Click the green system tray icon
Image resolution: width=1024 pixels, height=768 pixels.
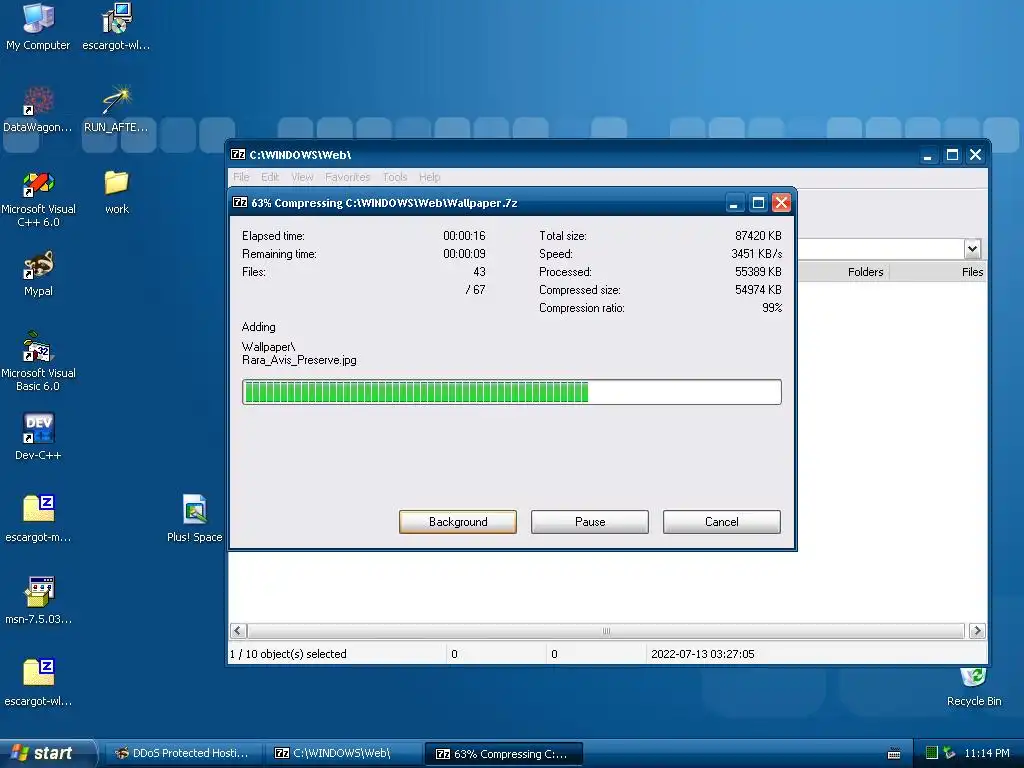click(x=931, y=753)
